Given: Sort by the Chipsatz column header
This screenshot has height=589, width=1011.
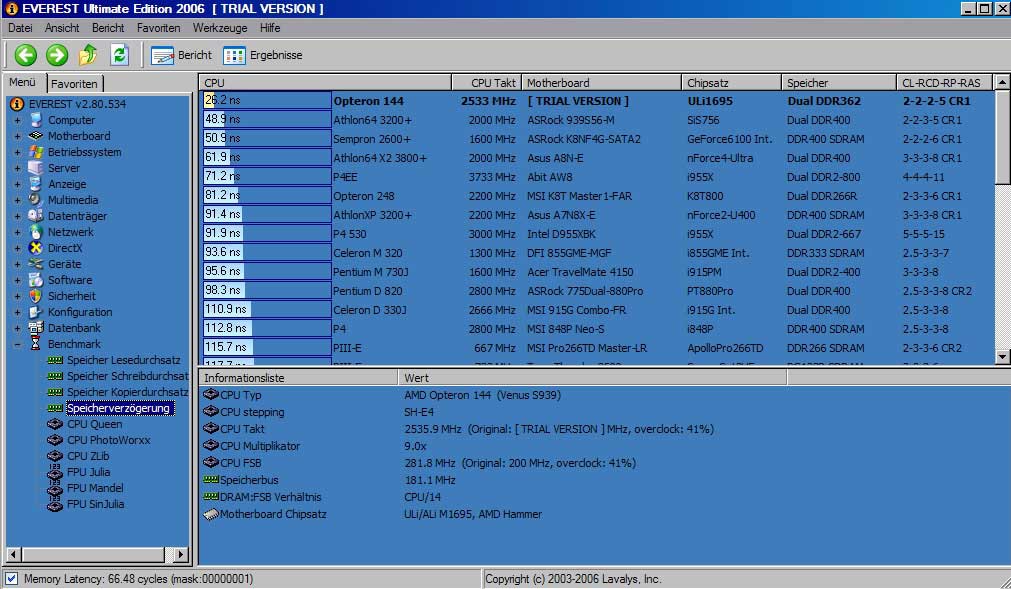Looking at the screenshot, I should pyautogui.click(x=731, y=82).
